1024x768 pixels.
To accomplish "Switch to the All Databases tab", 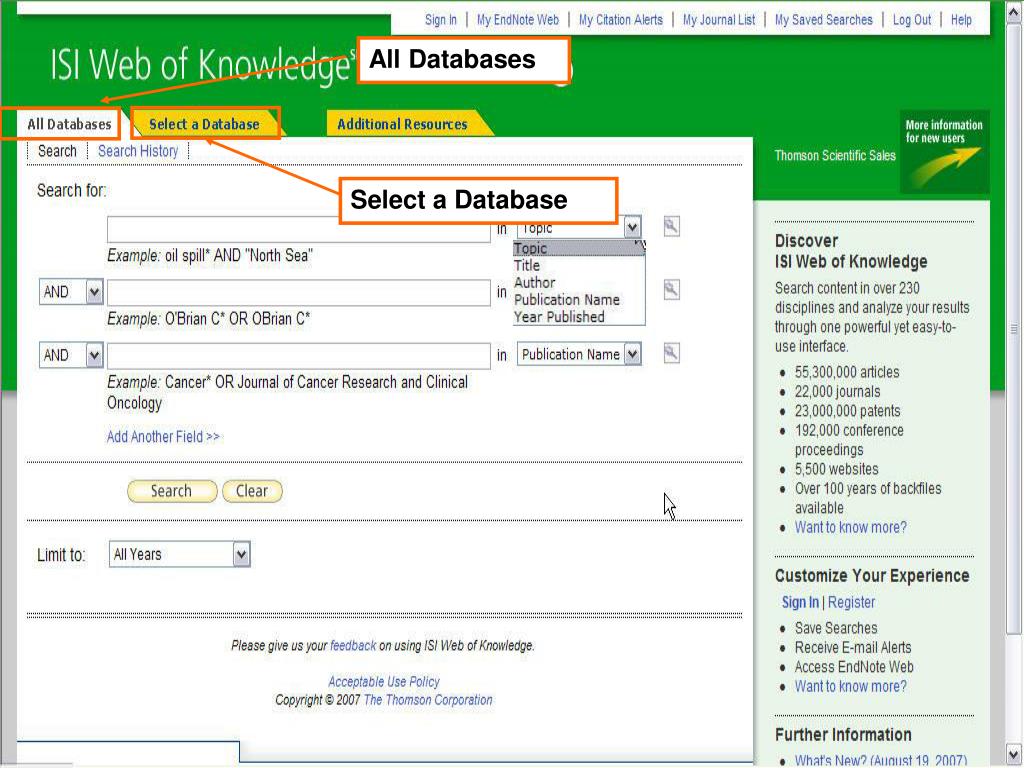I will (x=69, y=124).
